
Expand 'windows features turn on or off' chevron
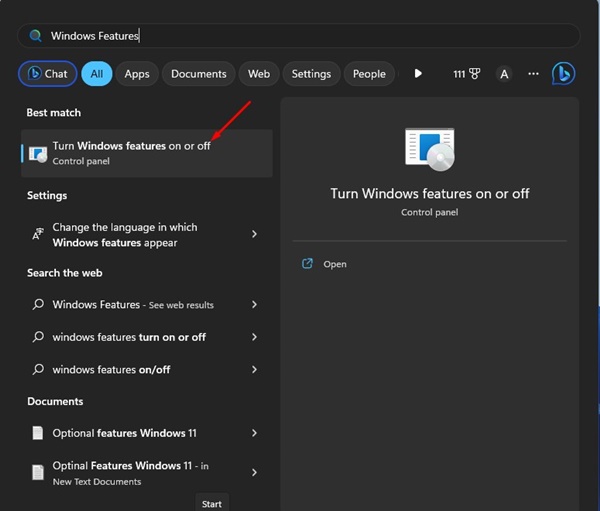[254, 337]
